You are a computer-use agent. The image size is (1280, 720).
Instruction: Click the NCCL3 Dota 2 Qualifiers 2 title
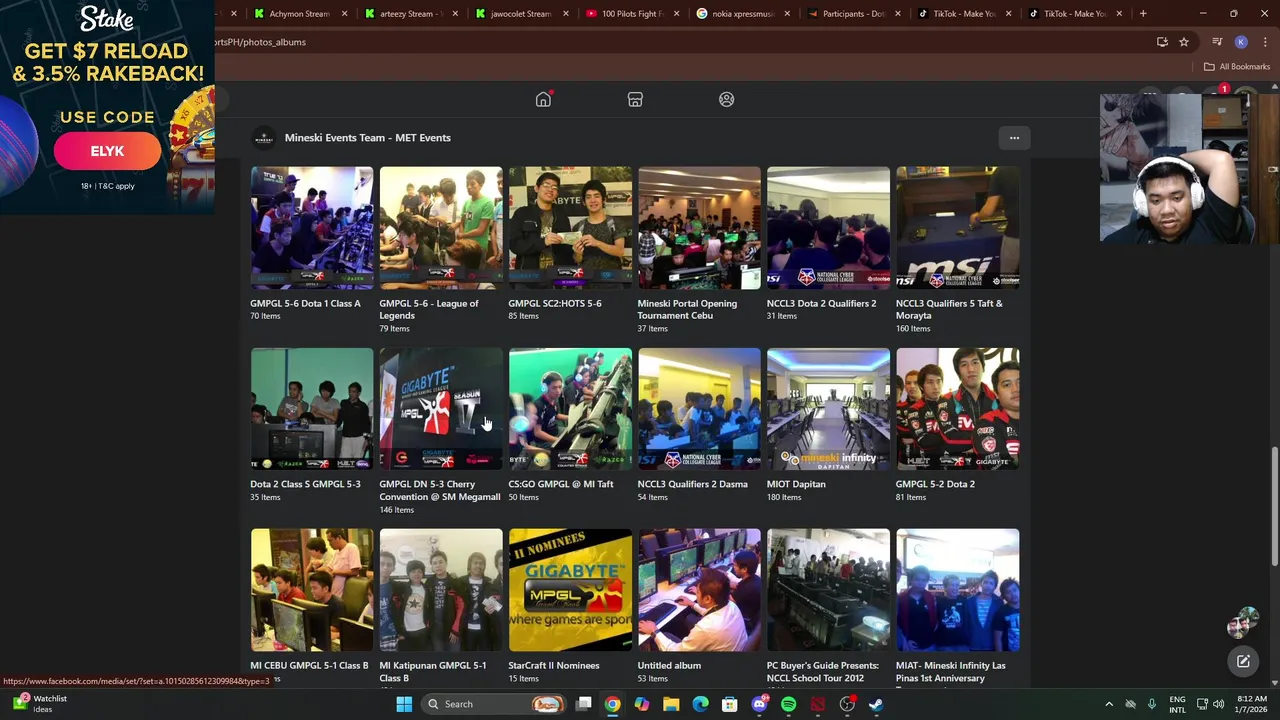tap(821, 304)
